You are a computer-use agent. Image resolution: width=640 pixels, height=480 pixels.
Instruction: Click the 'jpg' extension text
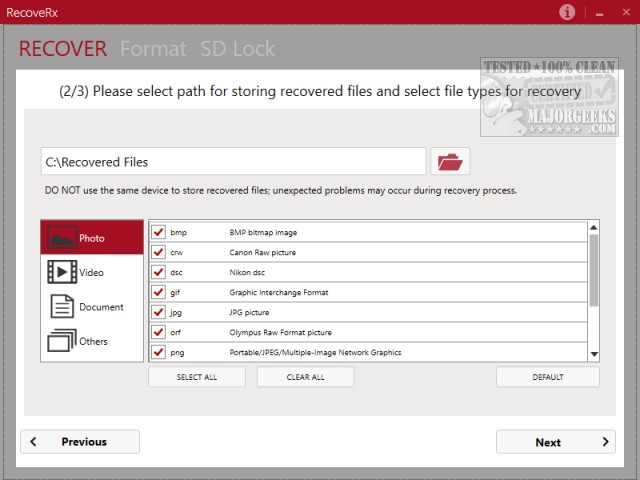tap(176, 312)
